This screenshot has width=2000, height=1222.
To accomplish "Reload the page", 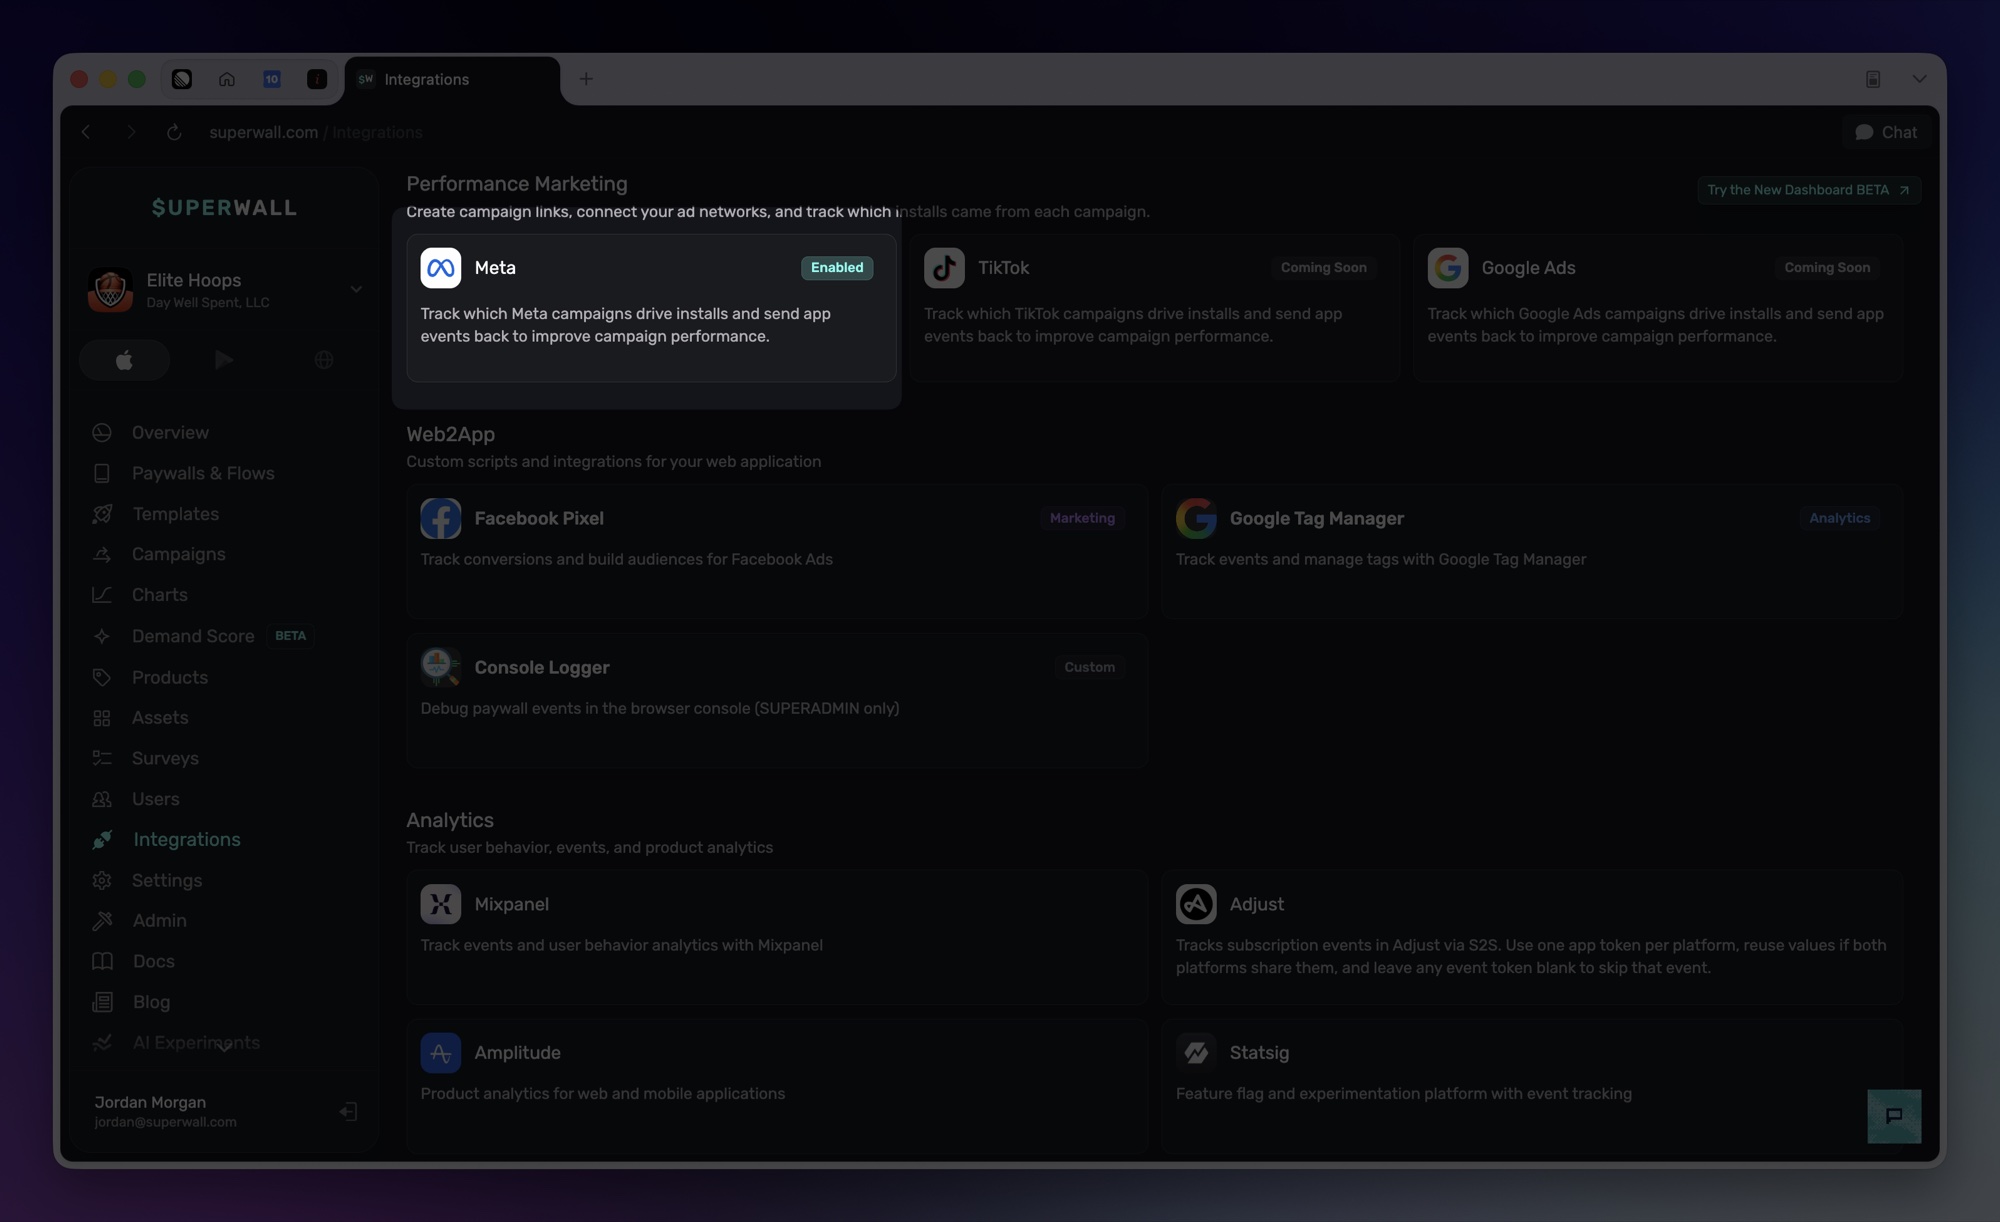I will click(x=174, y=132).
